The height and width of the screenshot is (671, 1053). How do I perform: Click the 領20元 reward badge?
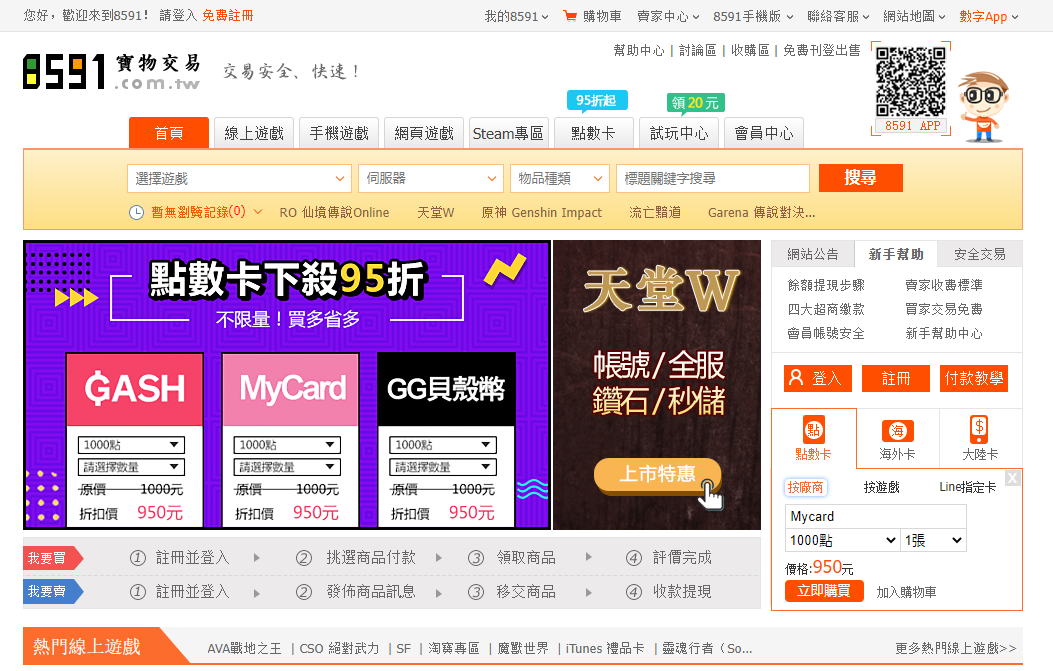tap(695, 103)
